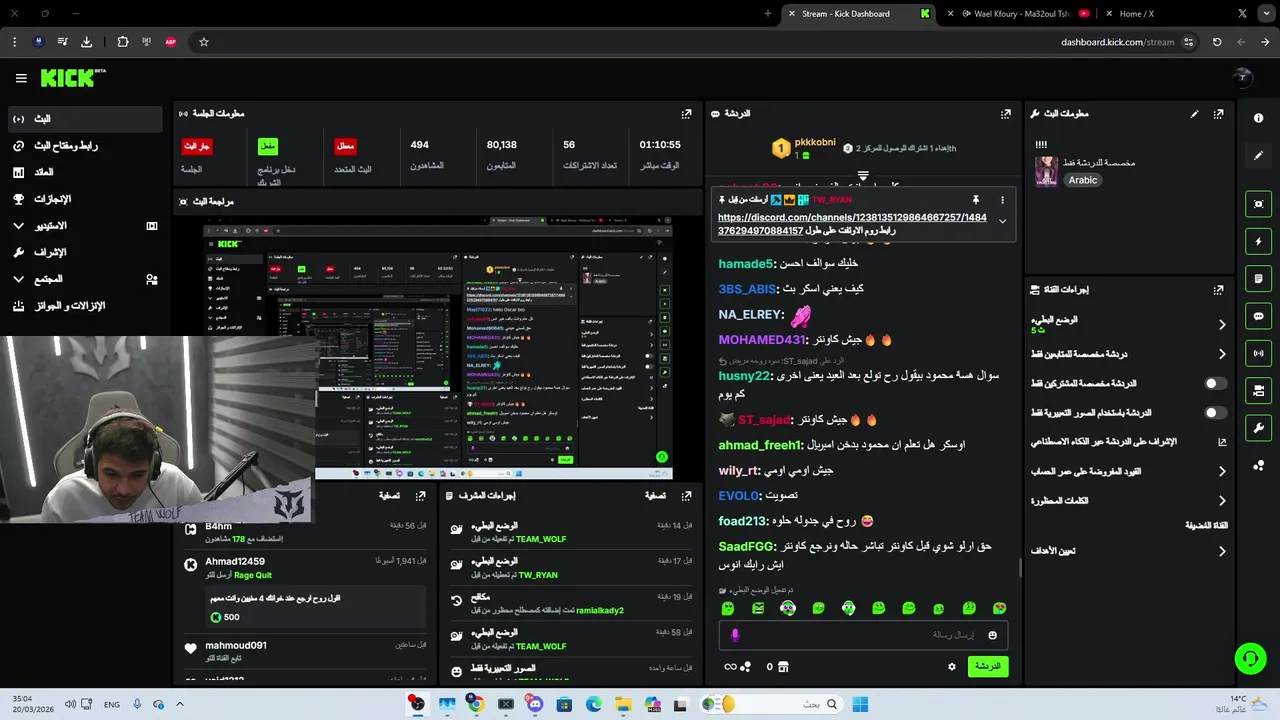Open File Explorer from the taskbar

click(623, 704)
